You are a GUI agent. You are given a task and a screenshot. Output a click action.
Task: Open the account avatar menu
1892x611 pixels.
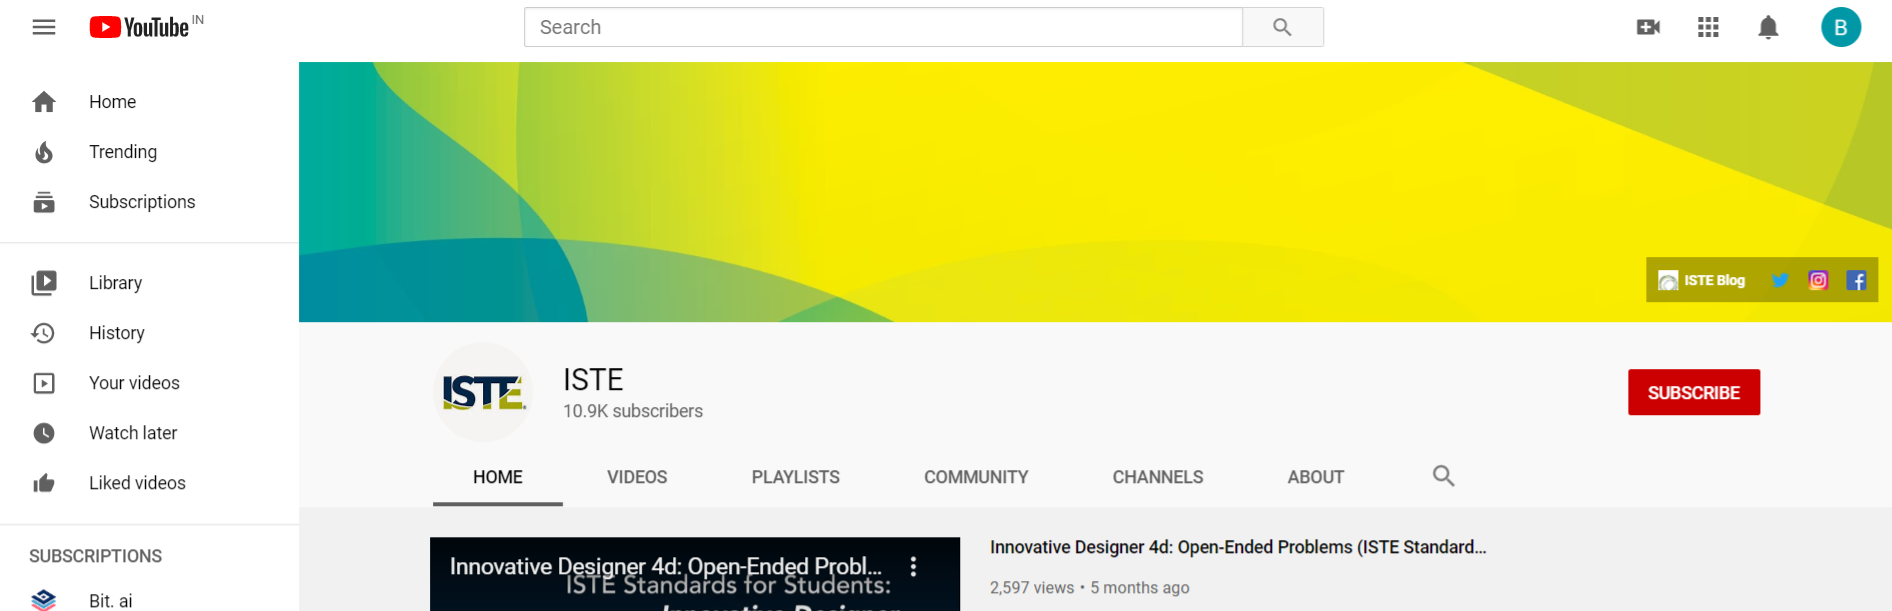click(x=1841, y=27)
